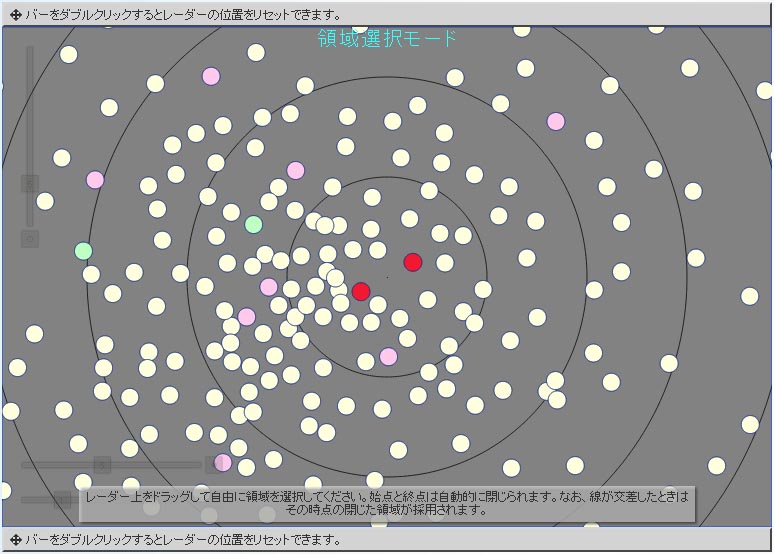Select the pink dot in the upper right
This screenshot has width=774, height=554.
pos(556,121)
